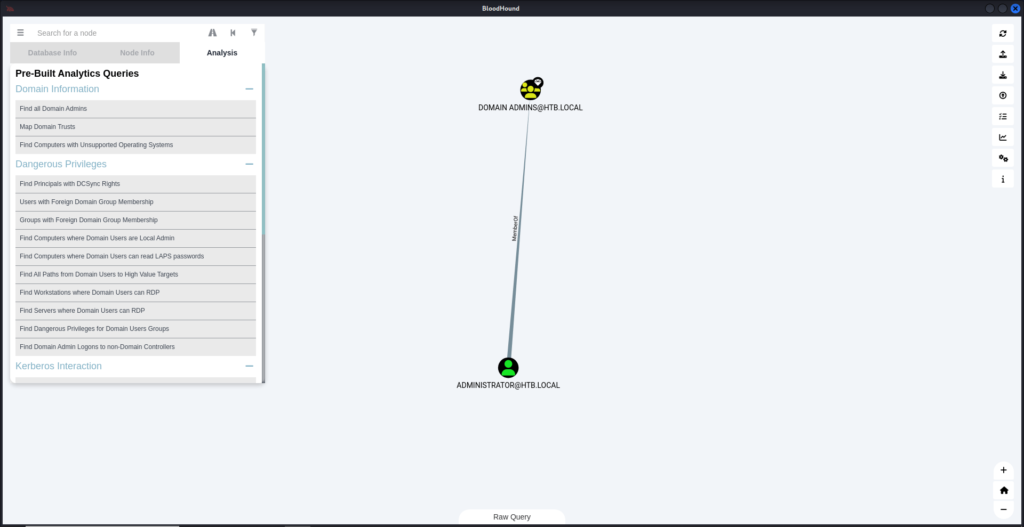1024x527 pixels.
Task: Run Find Computers where Domain Users are Local Admin
Action: click(136, 238)
